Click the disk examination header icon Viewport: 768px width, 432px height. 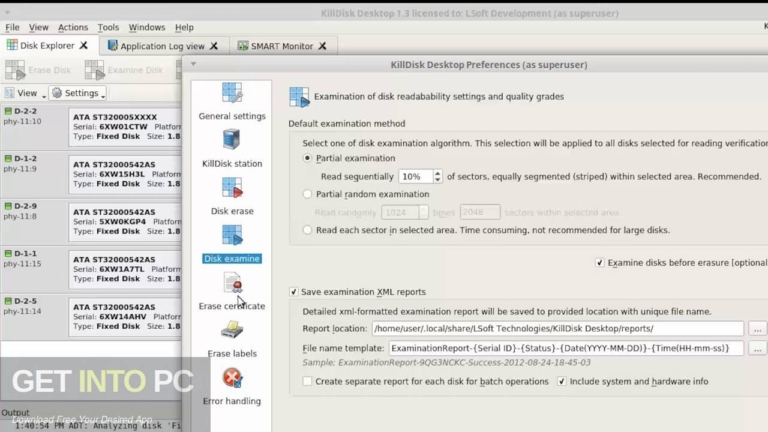coord(299,96)
